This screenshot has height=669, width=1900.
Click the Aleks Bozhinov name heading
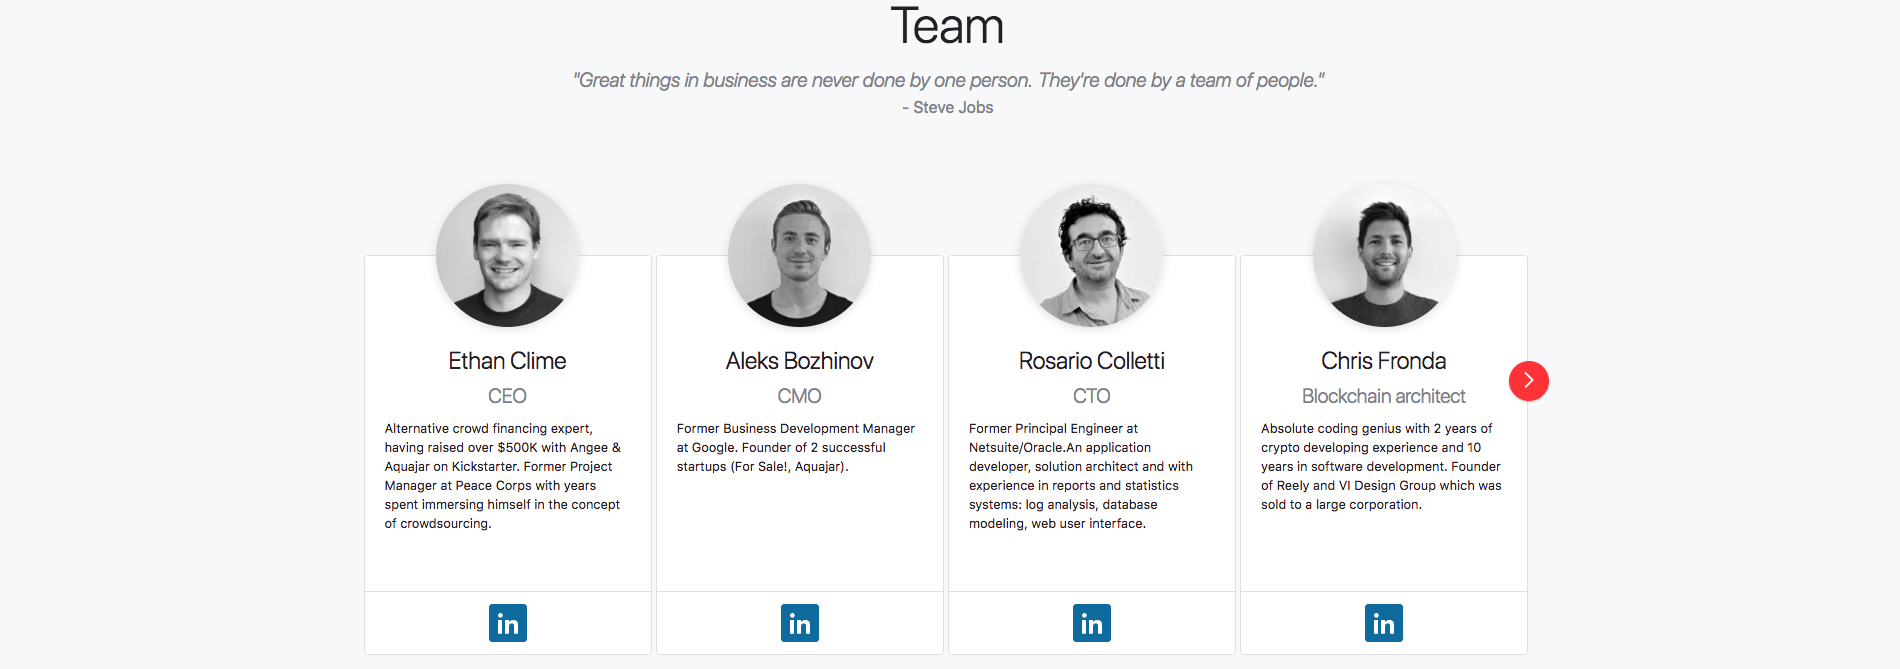pos(799,361)
